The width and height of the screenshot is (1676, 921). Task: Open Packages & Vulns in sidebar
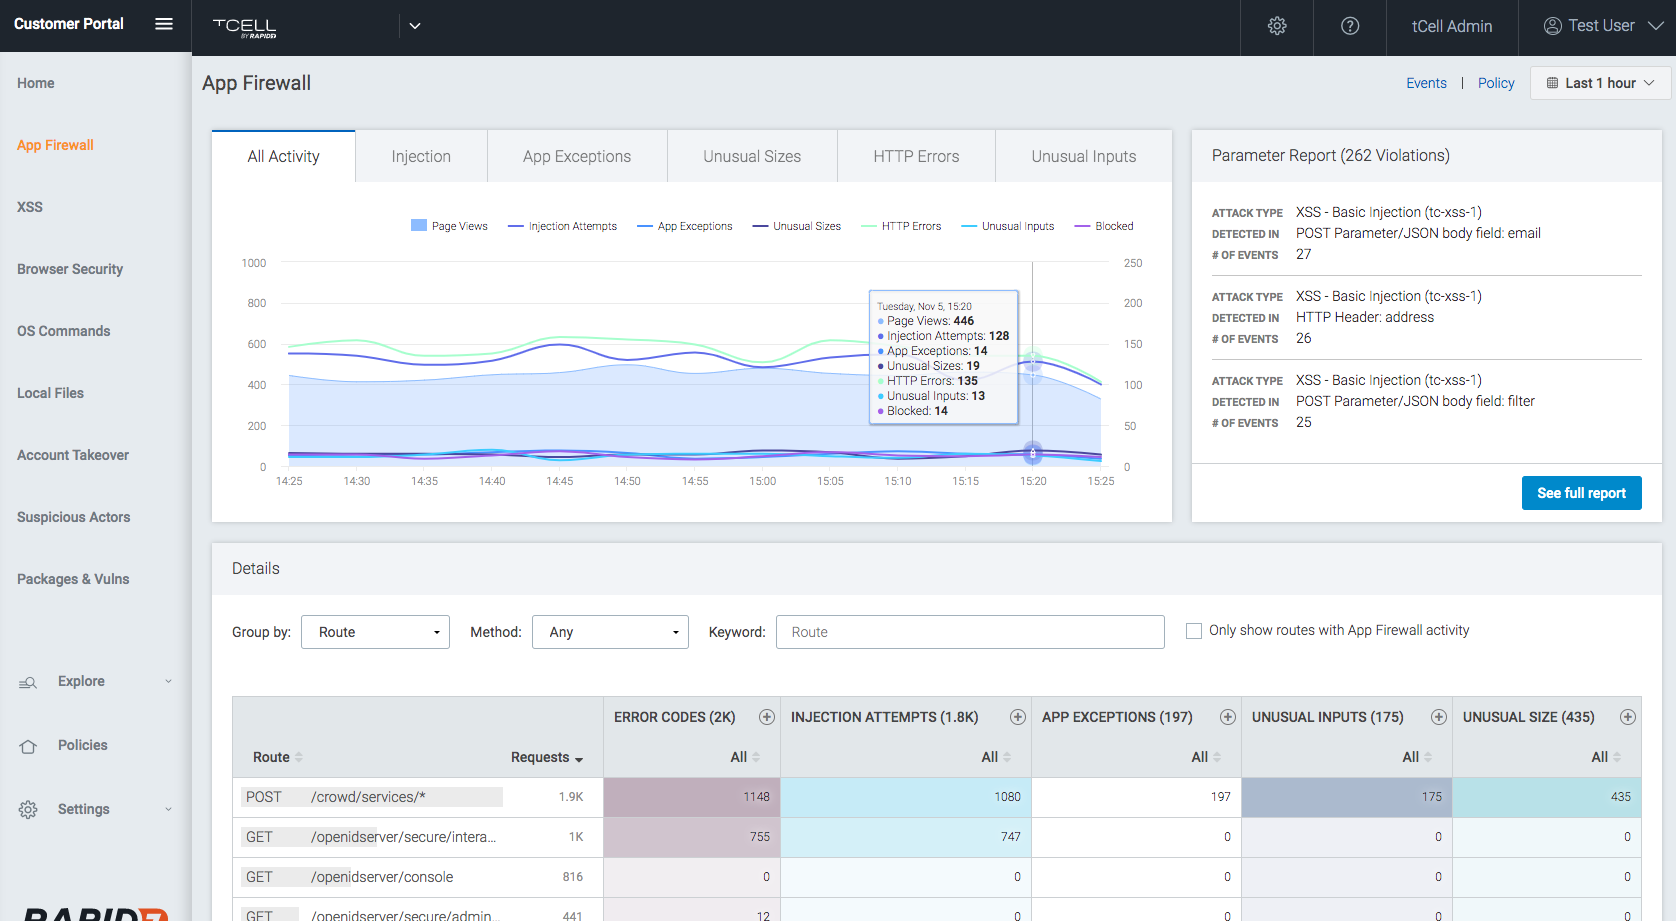coord(73,579)
